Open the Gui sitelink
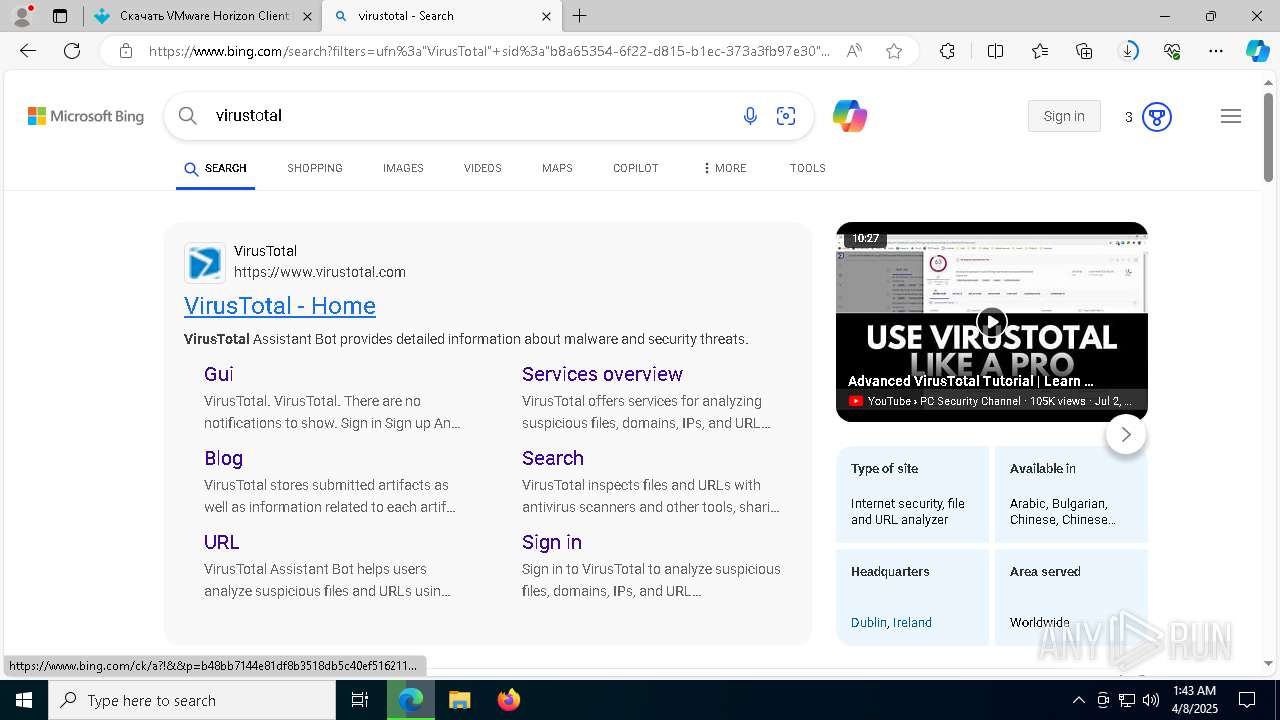The height and width of the screenshot is (720, 1280). (x=219, y=374)
